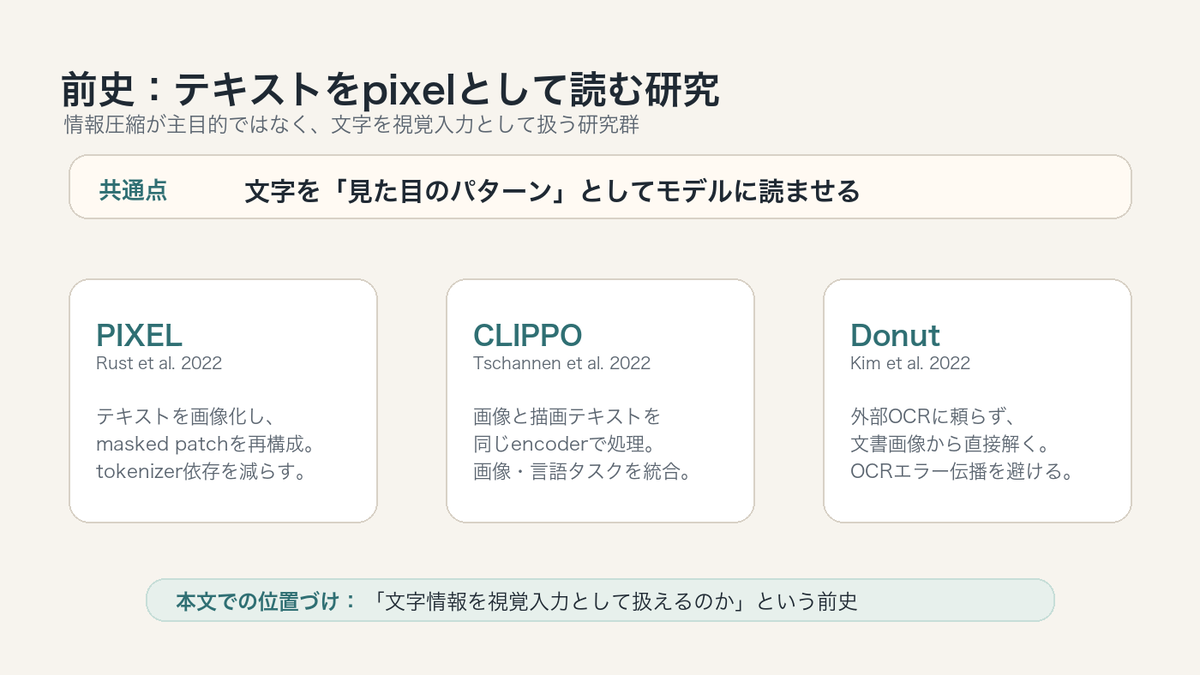Click the line 外部OCRに頼らず、

[933, 416]
